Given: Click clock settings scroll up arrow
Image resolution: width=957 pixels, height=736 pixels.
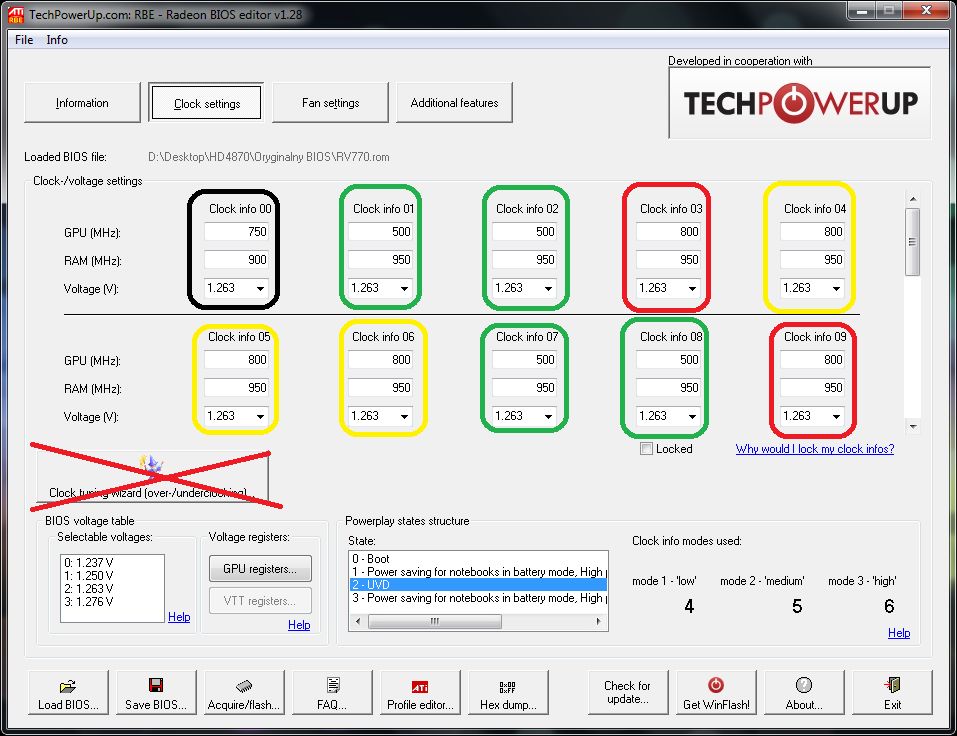Looking at the screenshot, I should coord(912,199).
